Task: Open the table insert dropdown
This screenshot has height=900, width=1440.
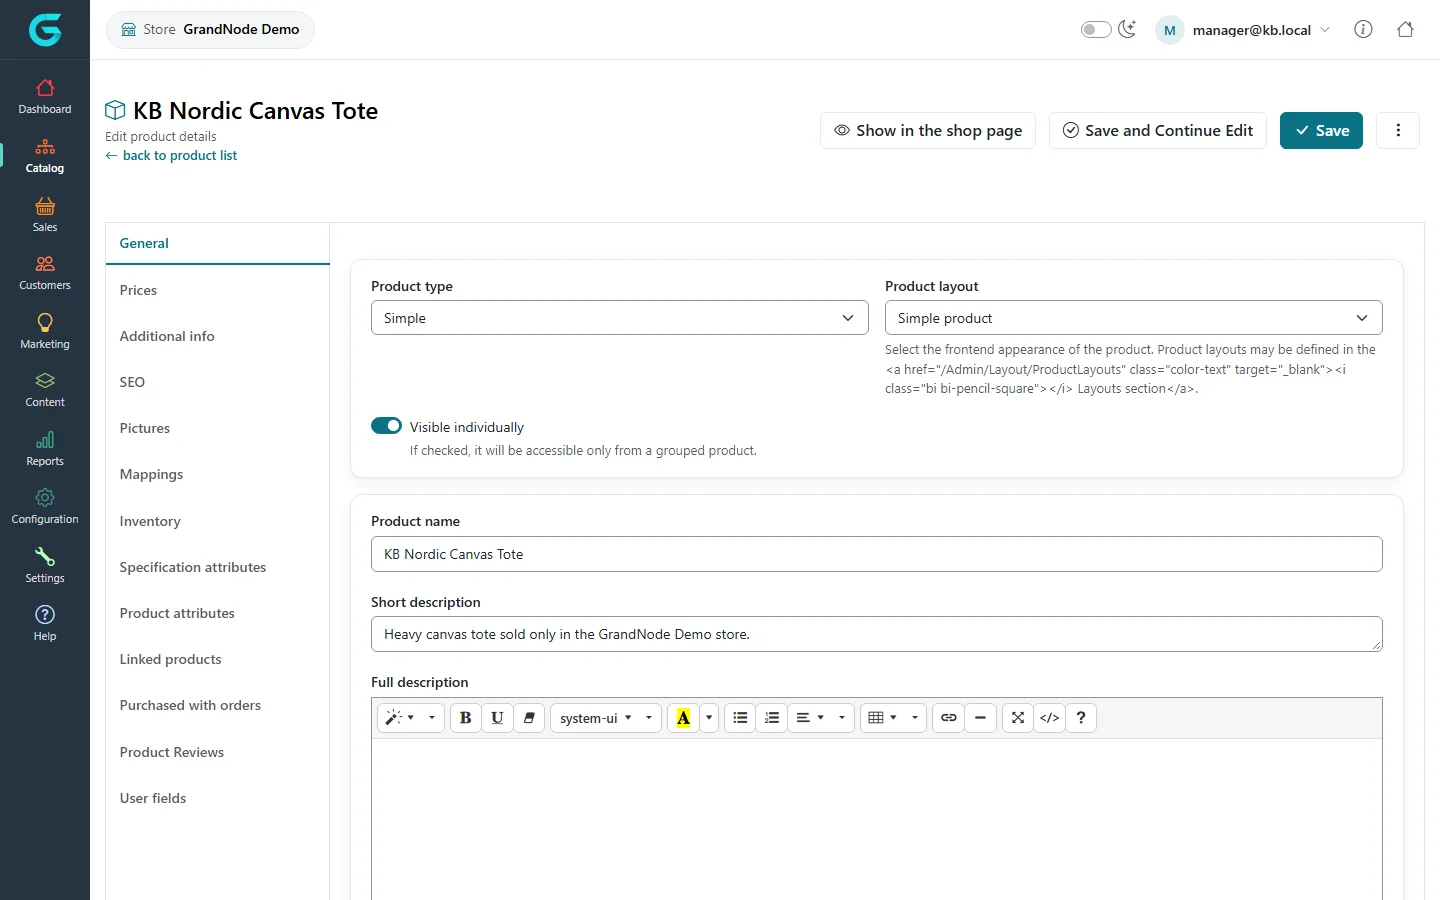Action: [x=894, y=718]
